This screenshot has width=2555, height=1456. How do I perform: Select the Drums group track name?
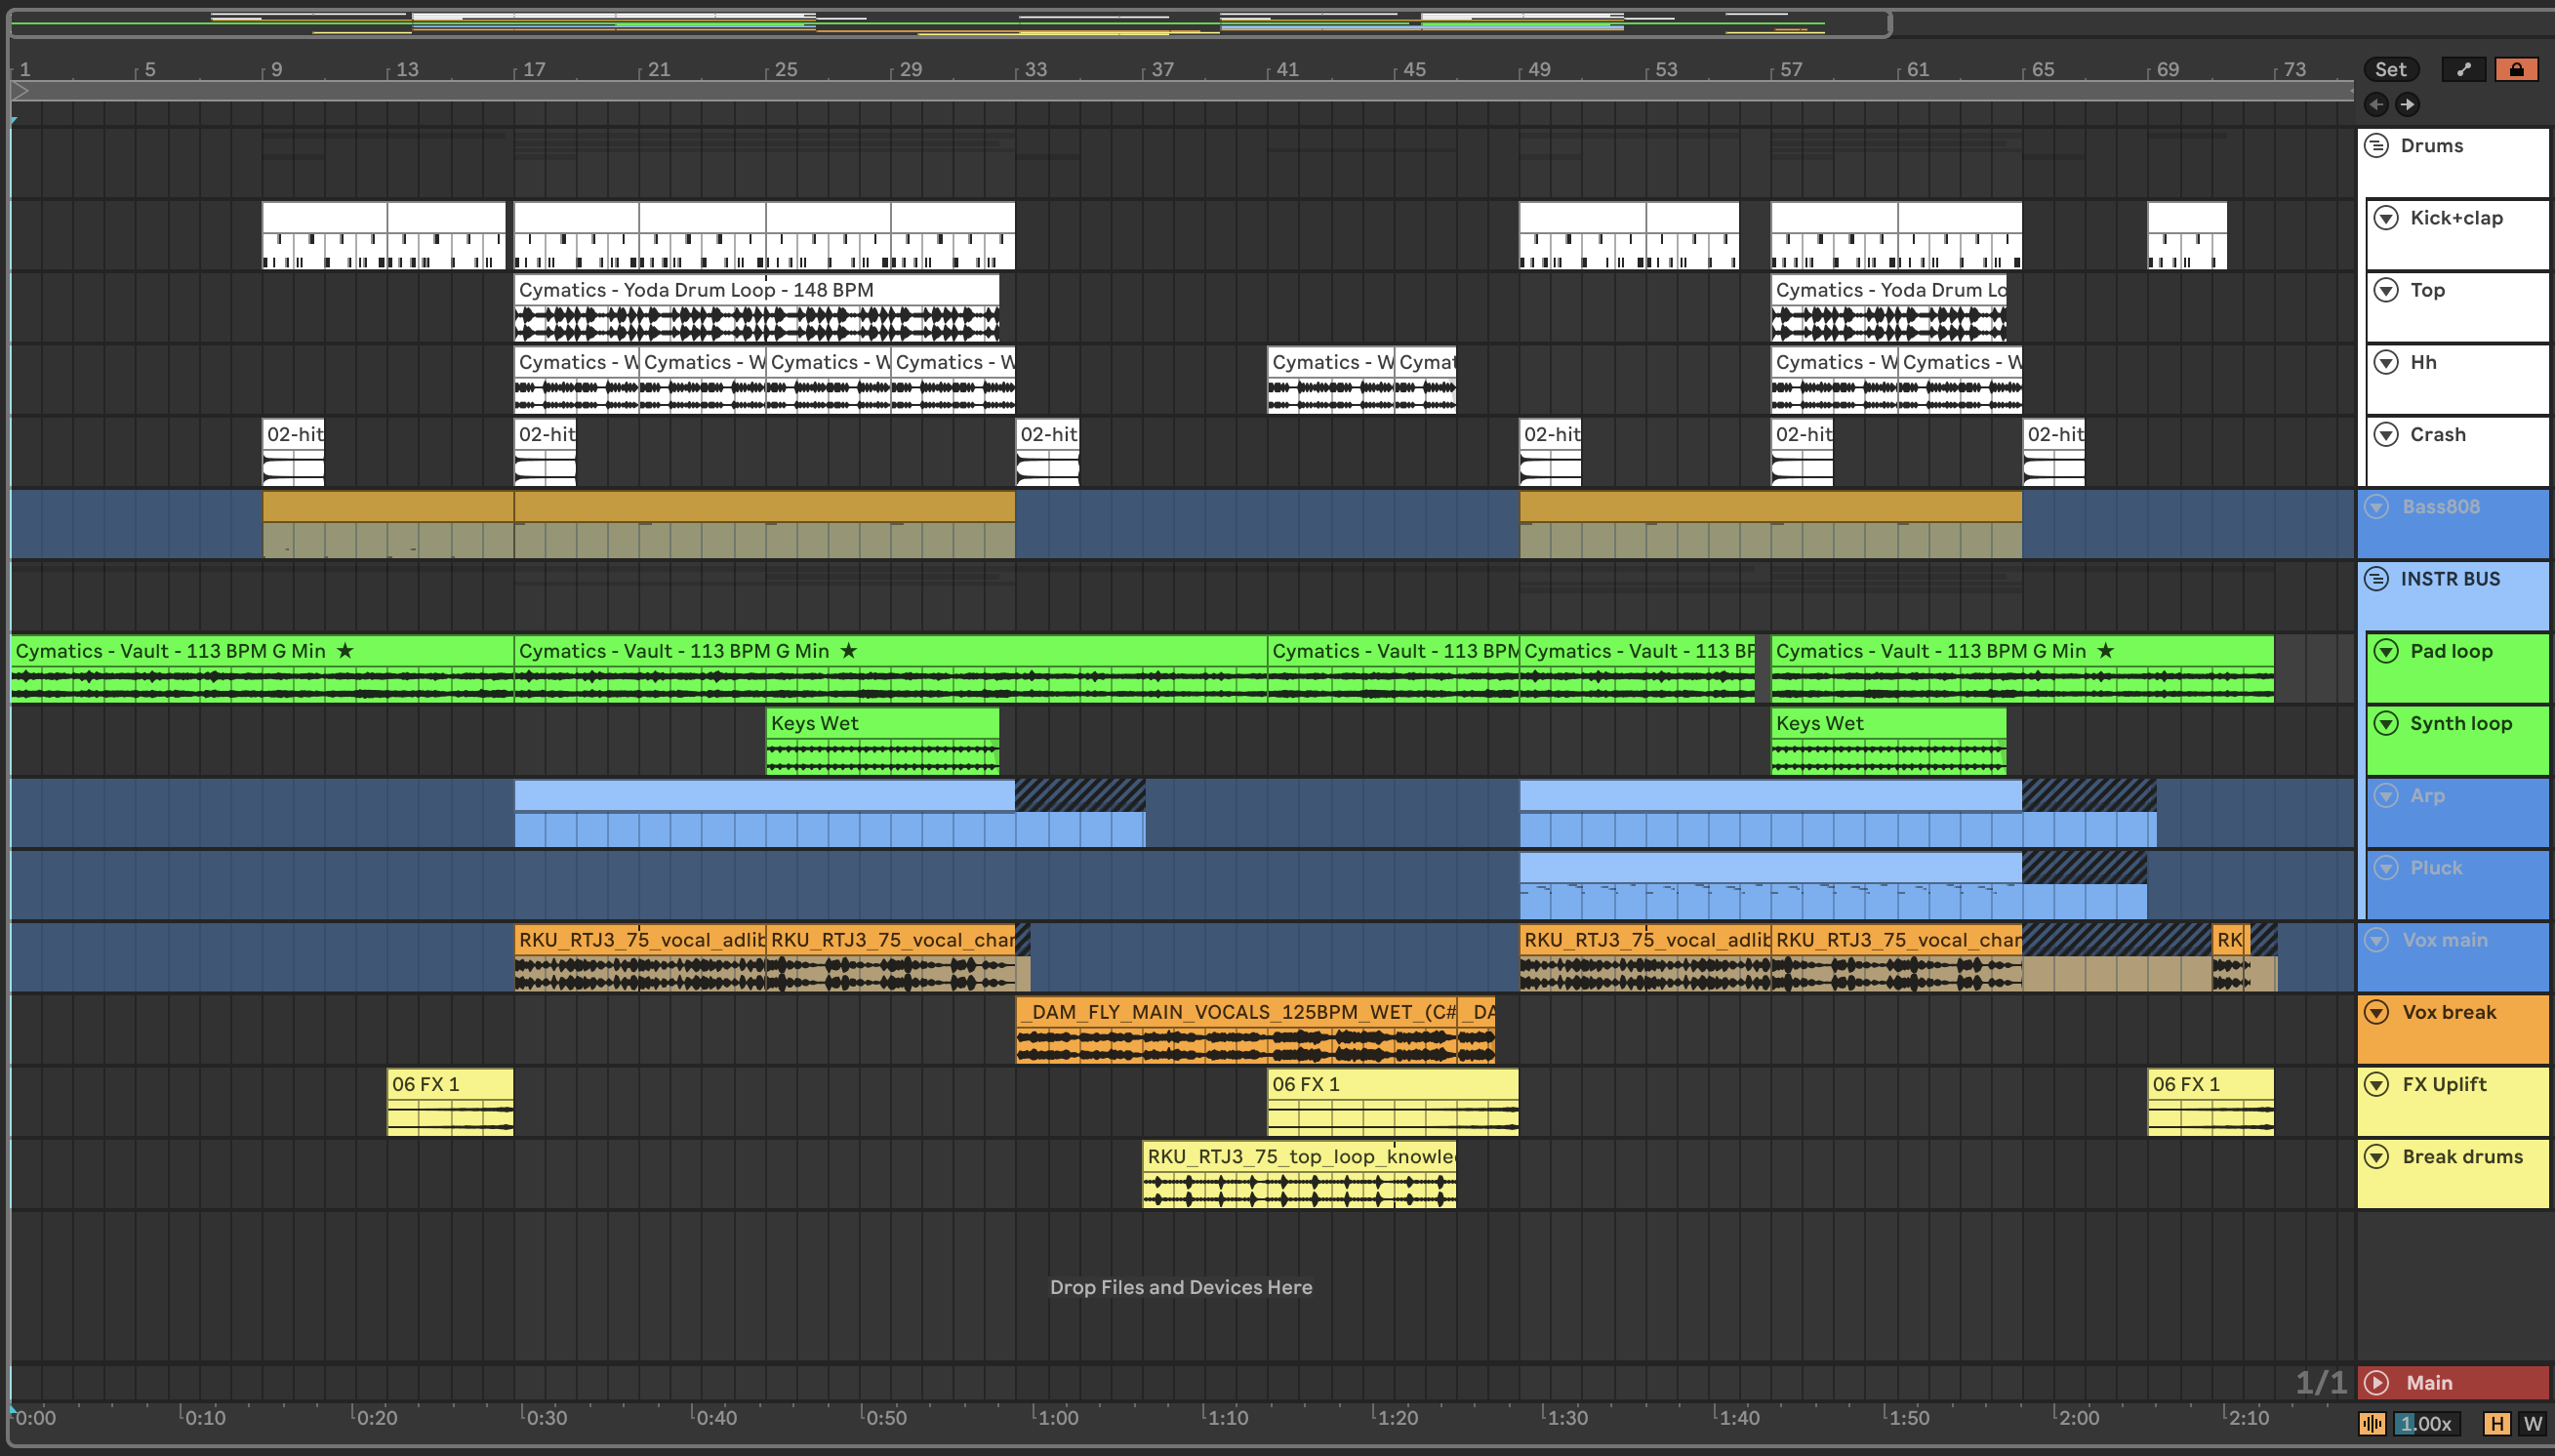click(2431, 146)
